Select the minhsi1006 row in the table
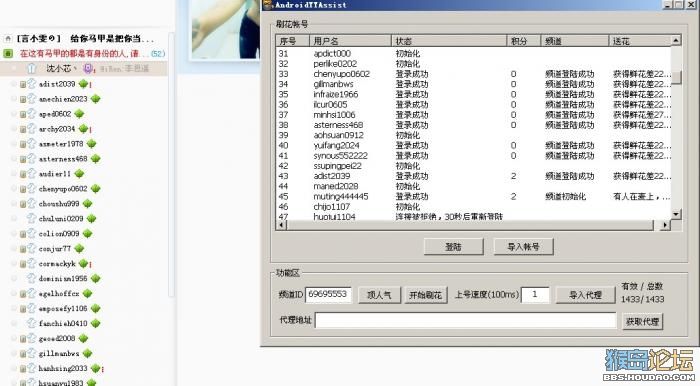The width and height of the screenshot is (700, 386). click(x=473, y=115)
